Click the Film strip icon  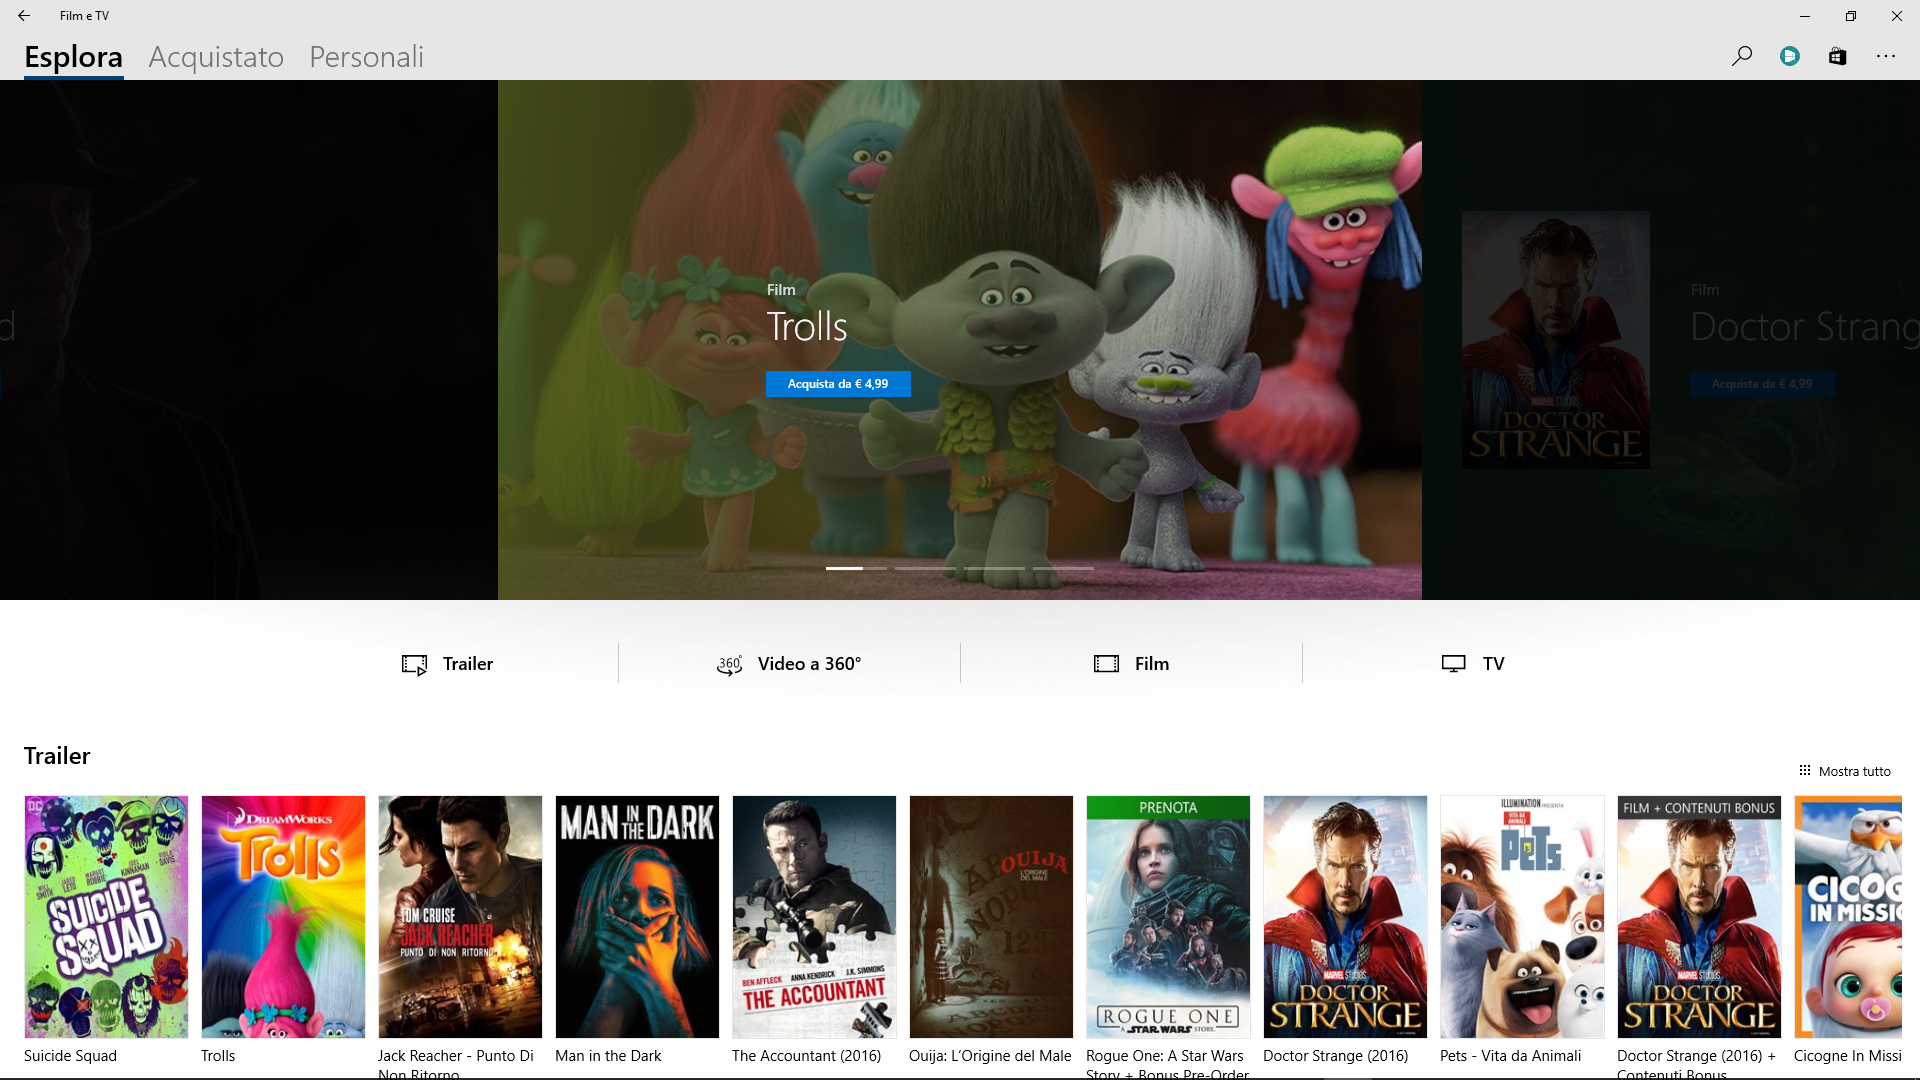pyautogui.click(x=1106, y=664)
